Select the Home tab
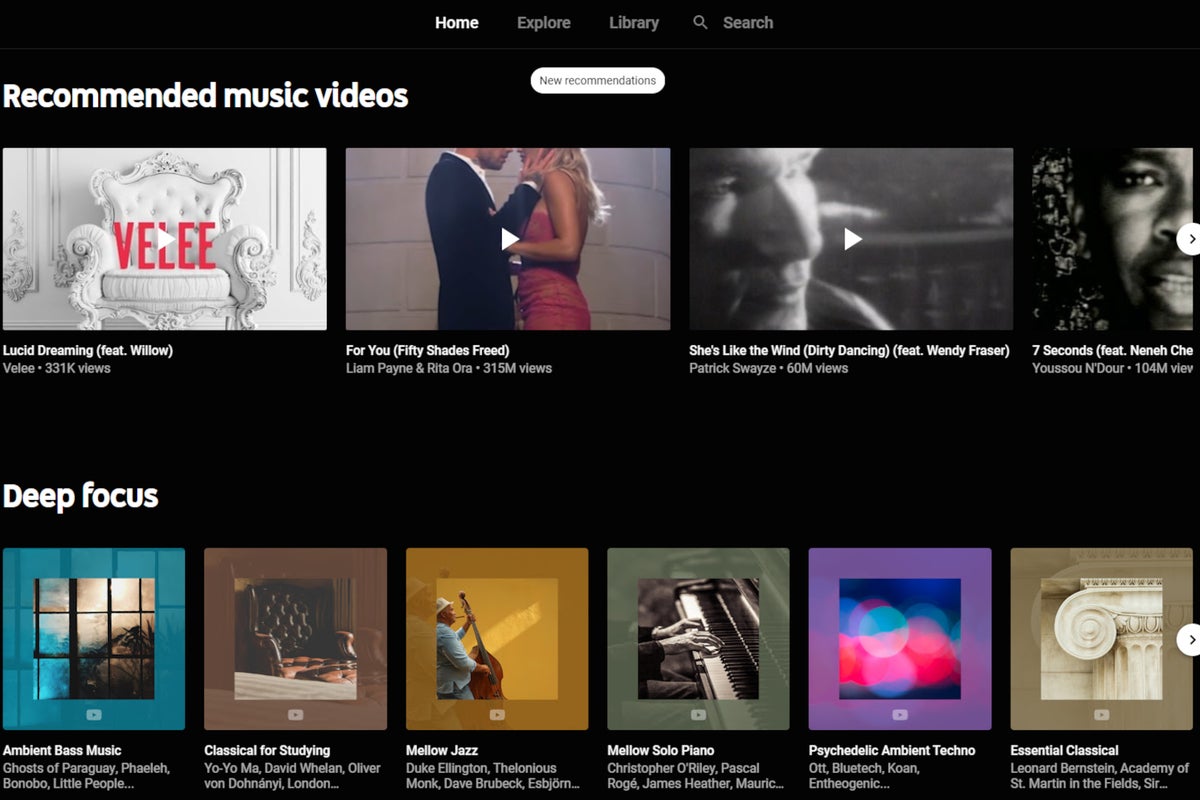Image resolution: width=1200 pixels, height=800 pixels. pos(456,22)
